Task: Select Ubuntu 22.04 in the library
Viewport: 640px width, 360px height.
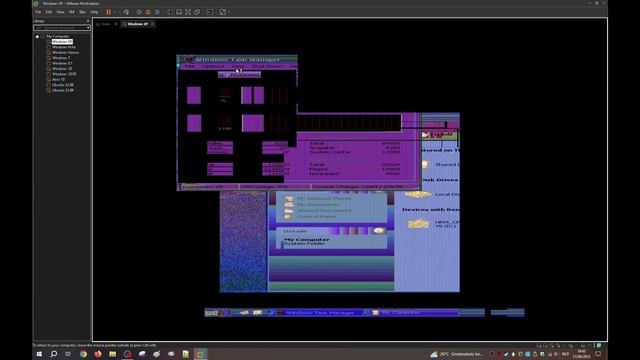Action: (63, 85)
